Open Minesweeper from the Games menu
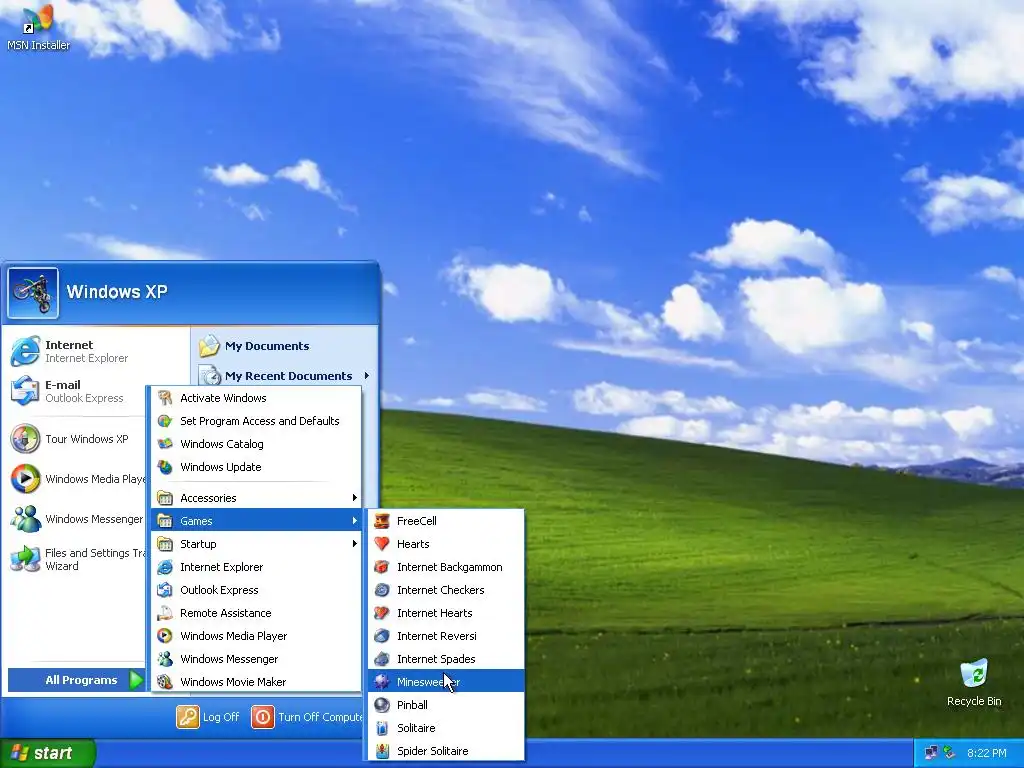The height and width of the screenshot is (768, 1024). tap(446, 682)
